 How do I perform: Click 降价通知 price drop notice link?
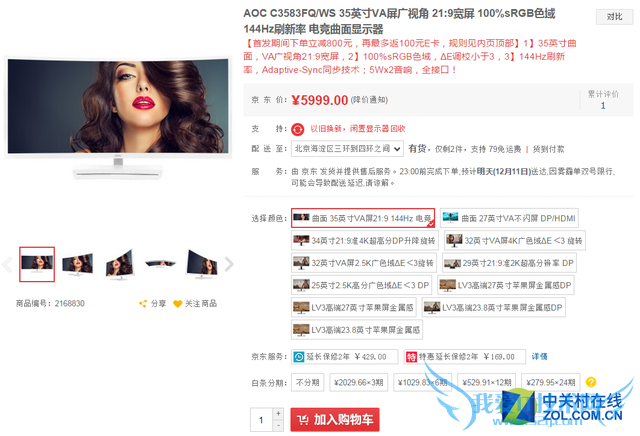369,100
